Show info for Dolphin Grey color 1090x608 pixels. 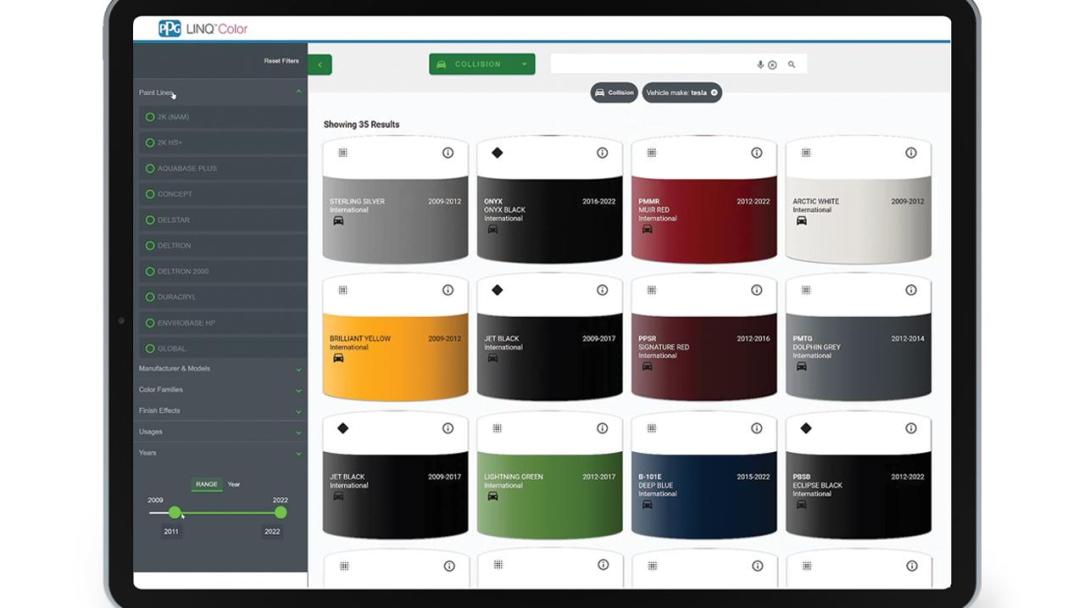[x=910, y=290]
